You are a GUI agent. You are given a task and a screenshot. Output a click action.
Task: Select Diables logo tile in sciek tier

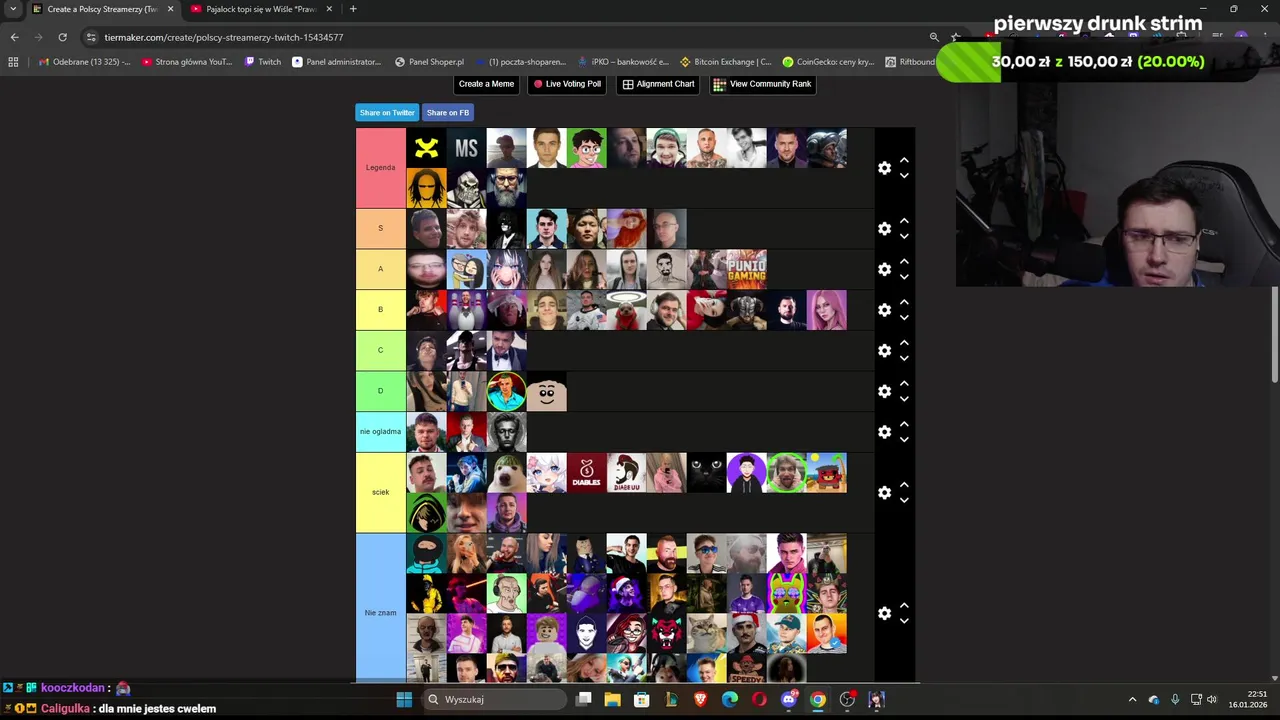tap(586, 473)
